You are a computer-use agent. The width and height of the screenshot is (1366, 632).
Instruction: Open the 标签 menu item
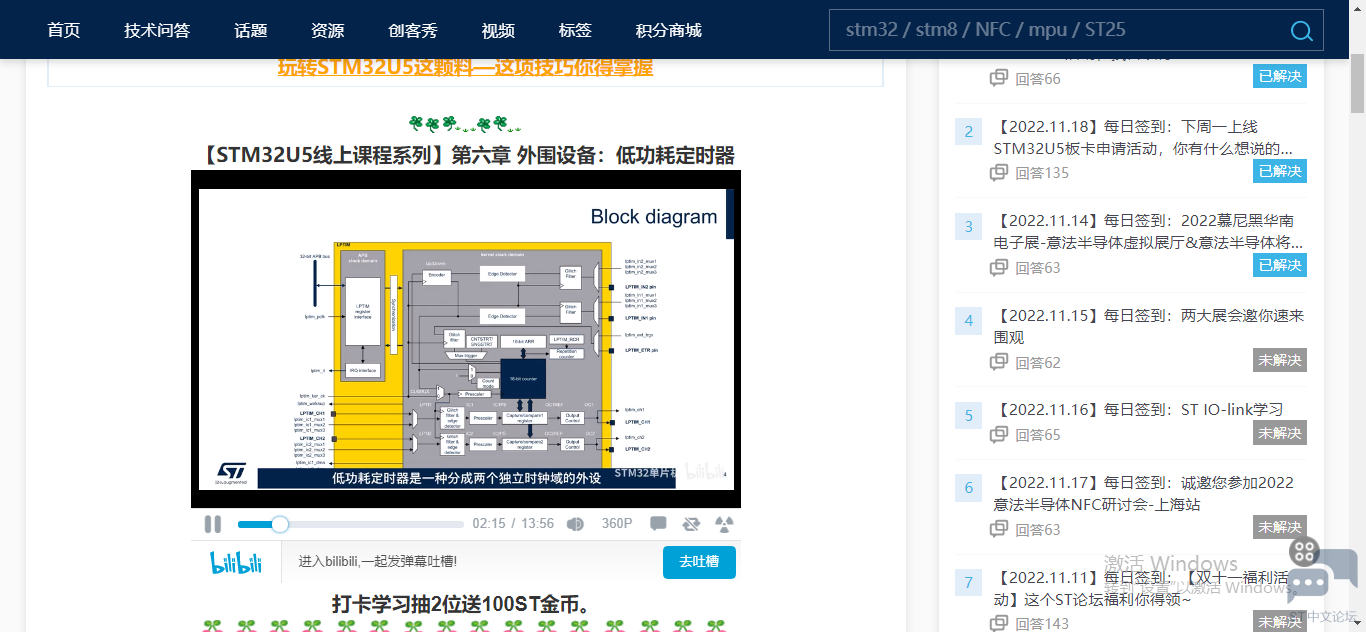[x=575, y=30]
